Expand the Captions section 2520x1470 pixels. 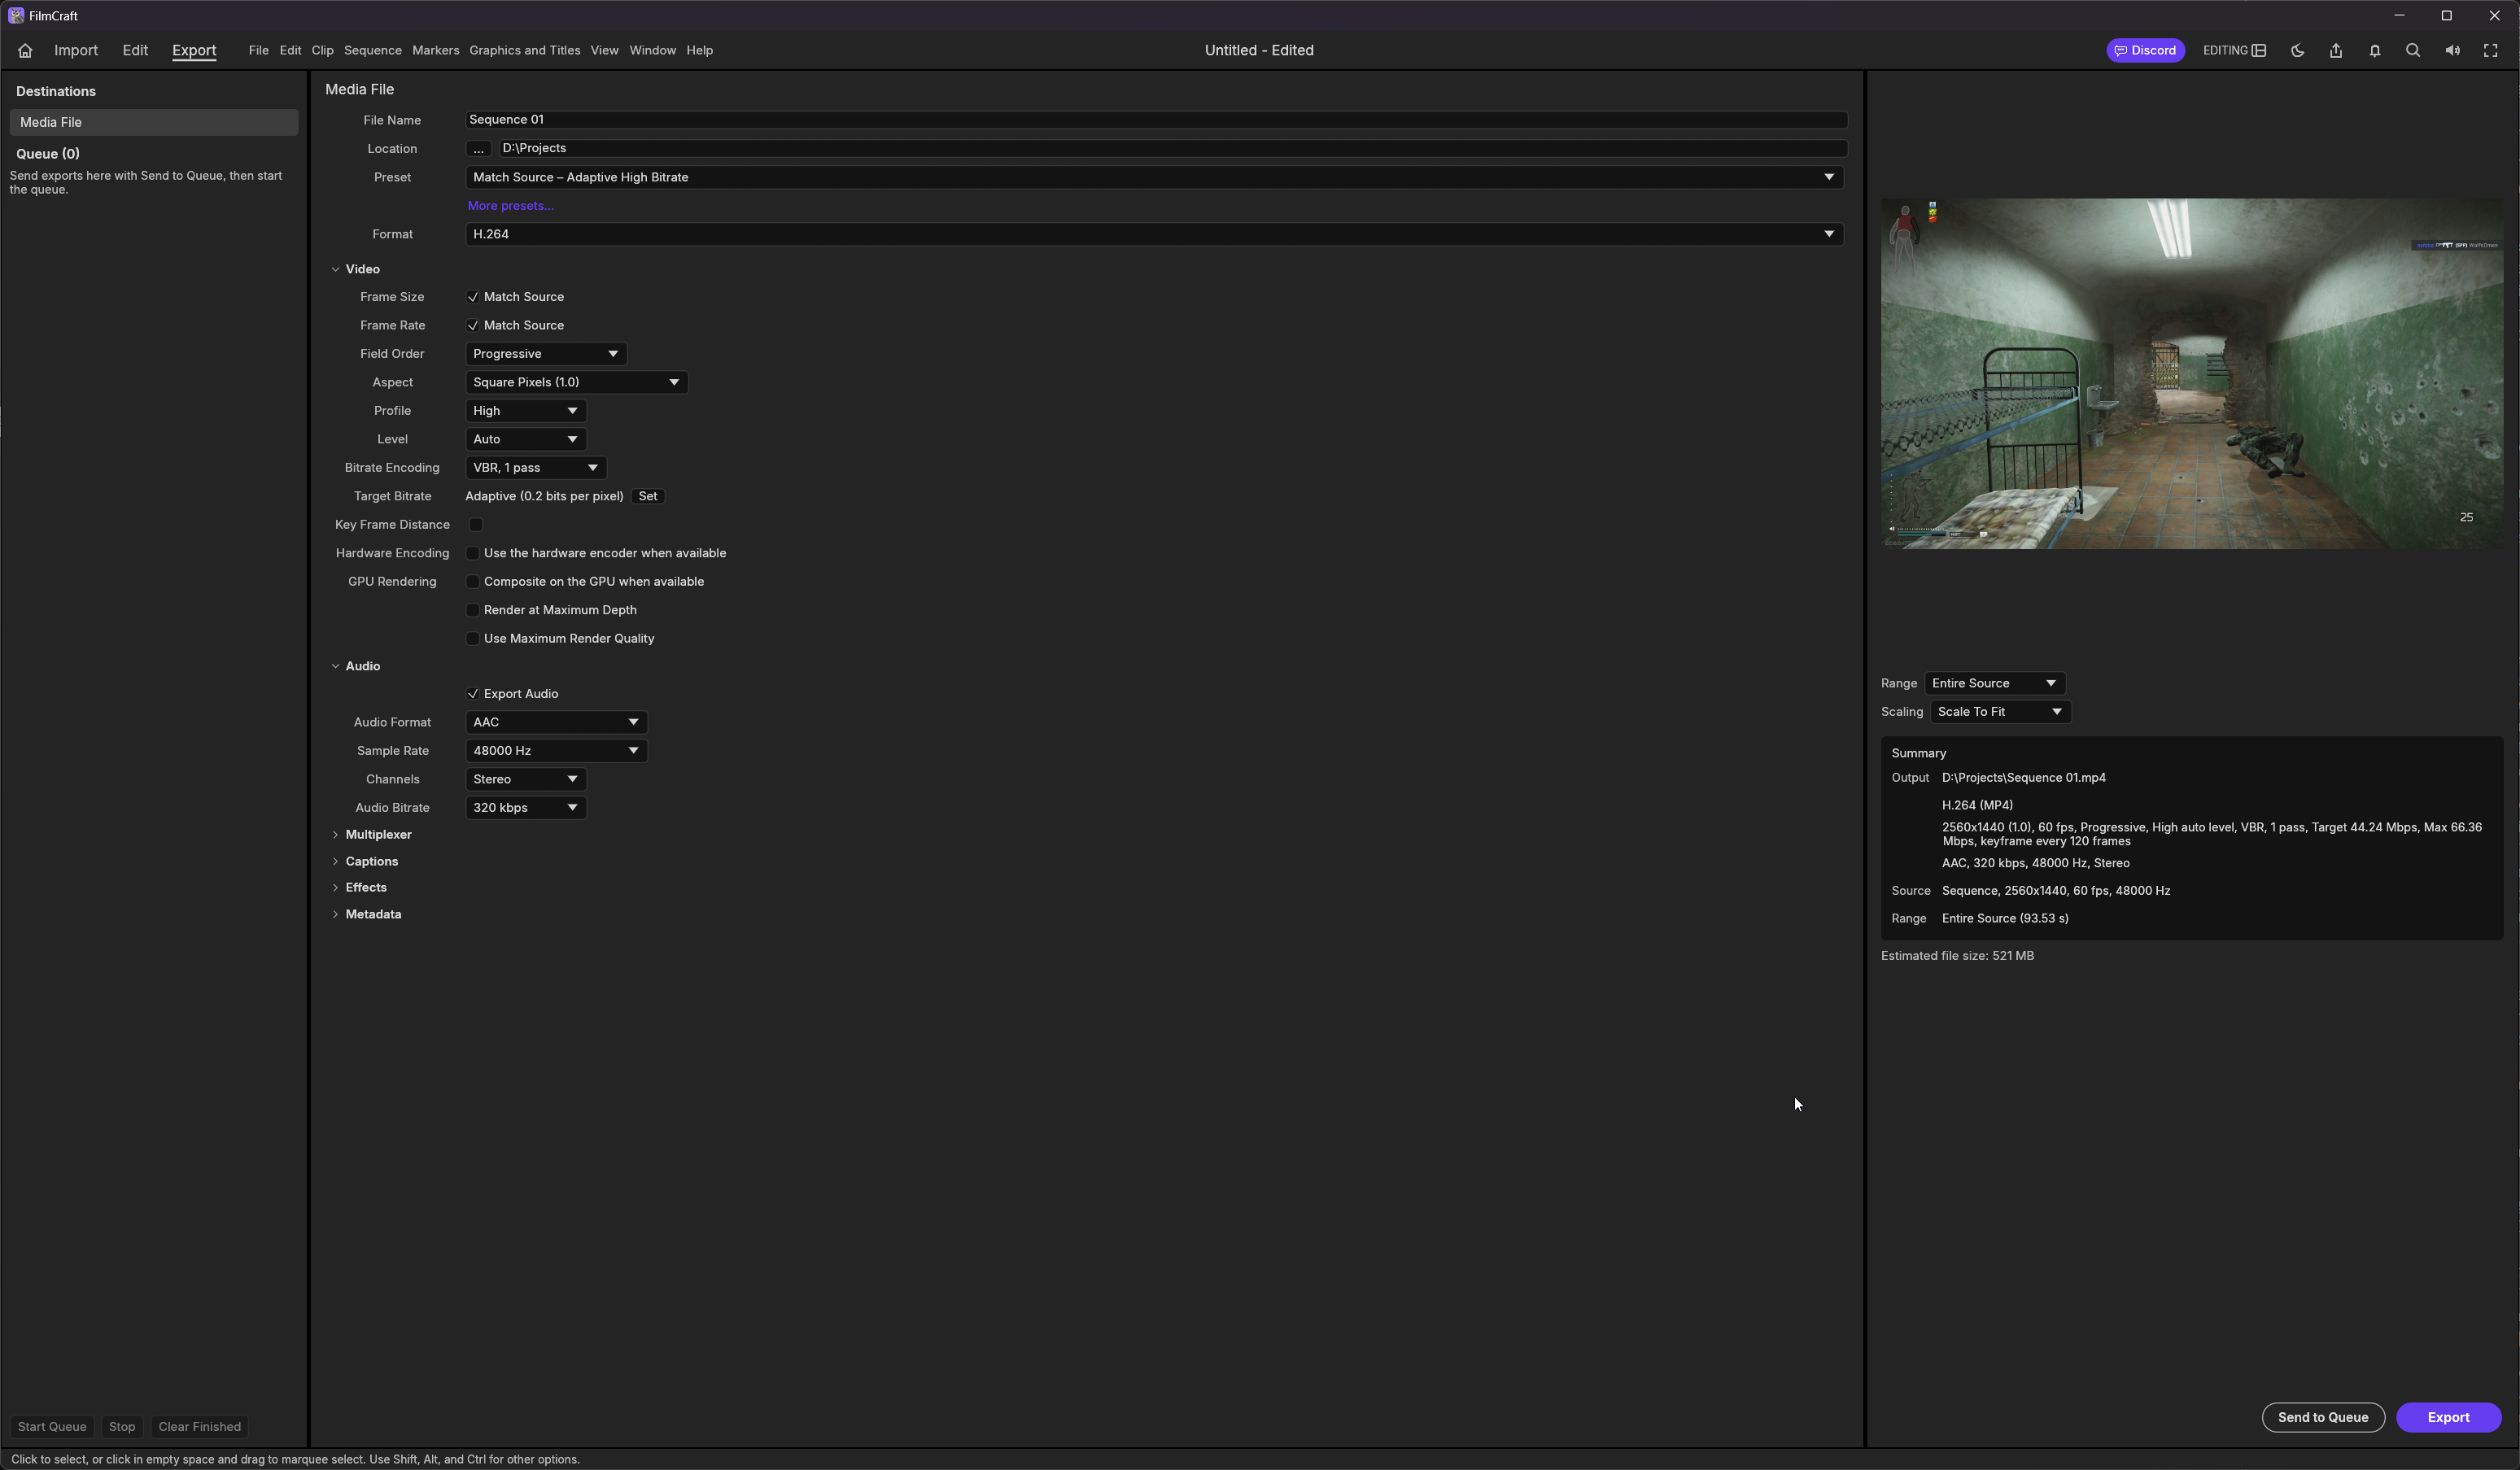click(336, 861)
